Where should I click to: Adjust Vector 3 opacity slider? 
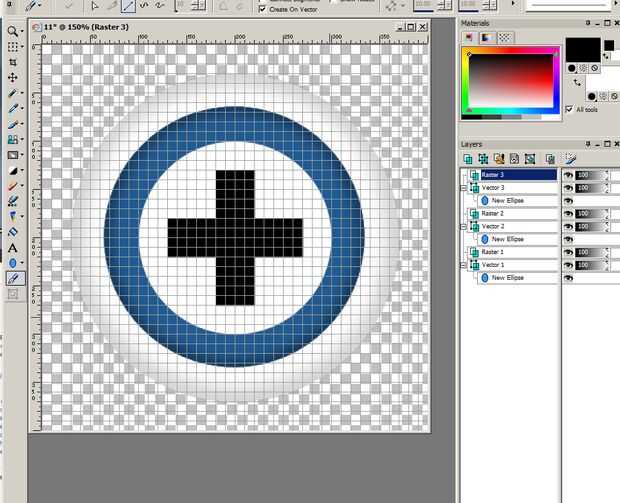pos(592,188)
